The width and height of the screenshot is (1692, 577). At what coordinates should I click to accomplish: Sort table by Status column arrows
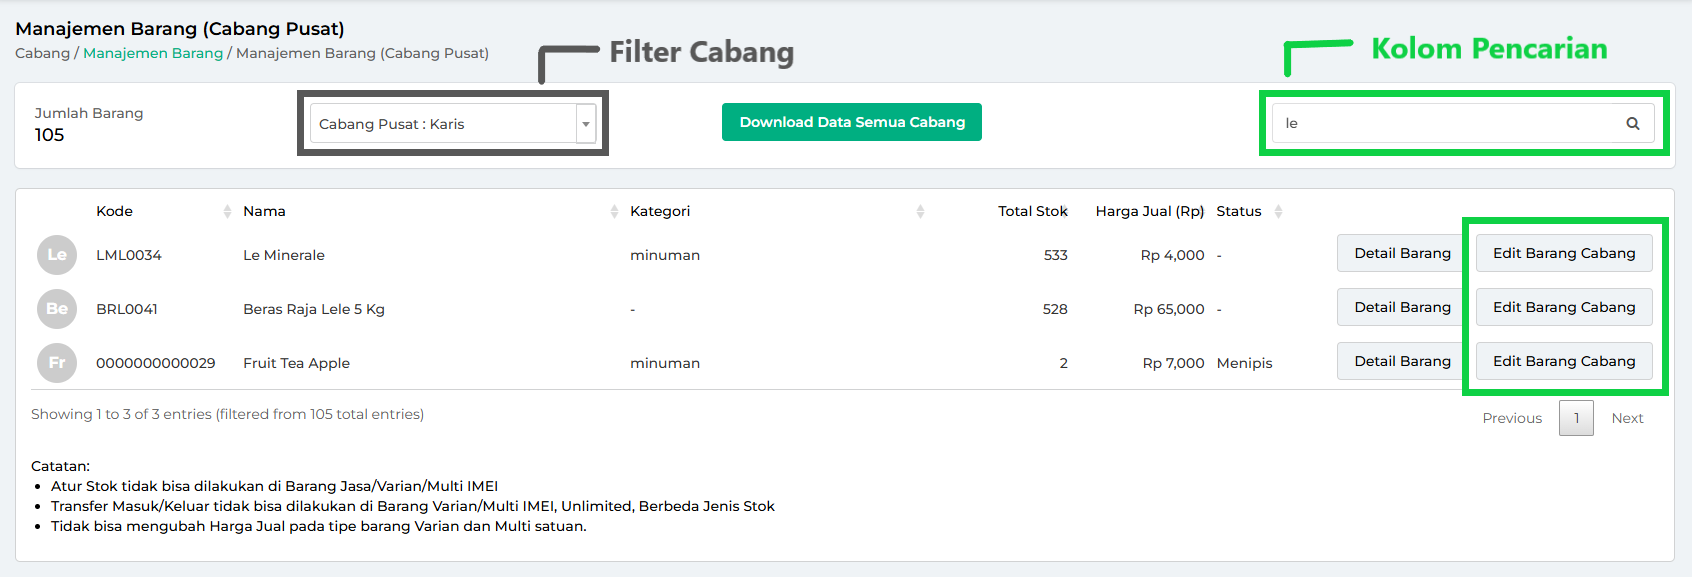pyautogui.click(x=1278, y=211)
